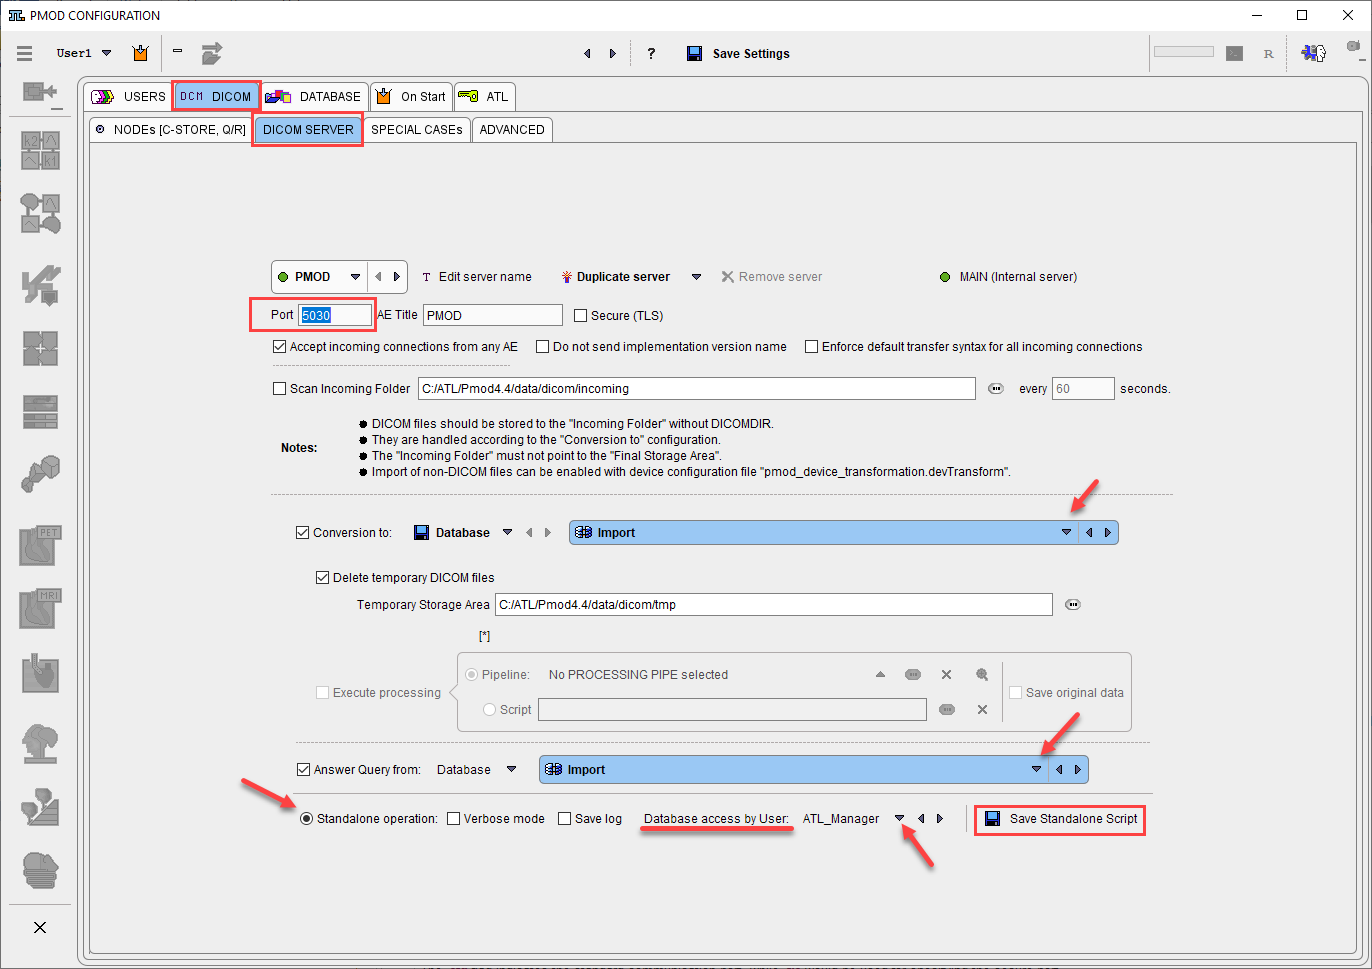
Task: Click the Duplicate server button
Action: point(615,277)
